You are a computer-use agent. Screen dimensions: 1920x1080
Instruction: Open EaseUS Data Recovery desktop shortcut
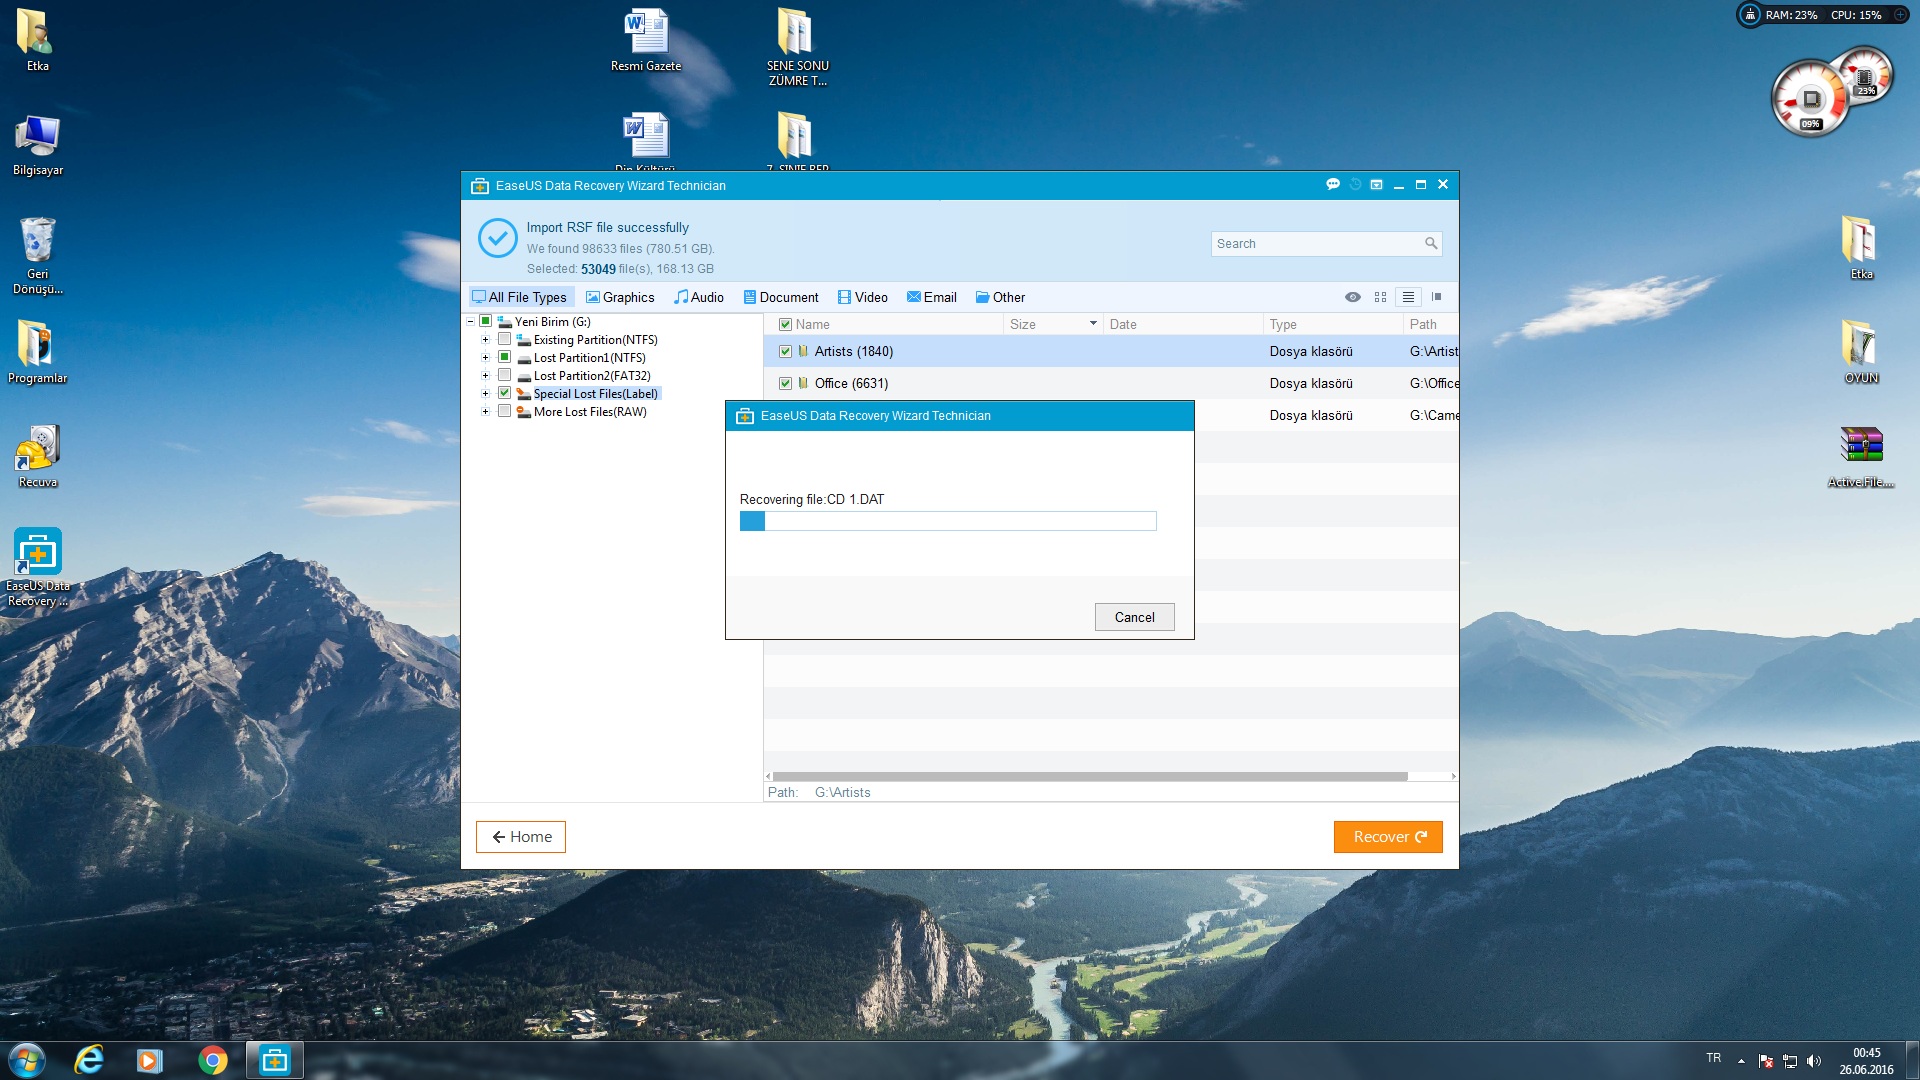click(38, 567)
